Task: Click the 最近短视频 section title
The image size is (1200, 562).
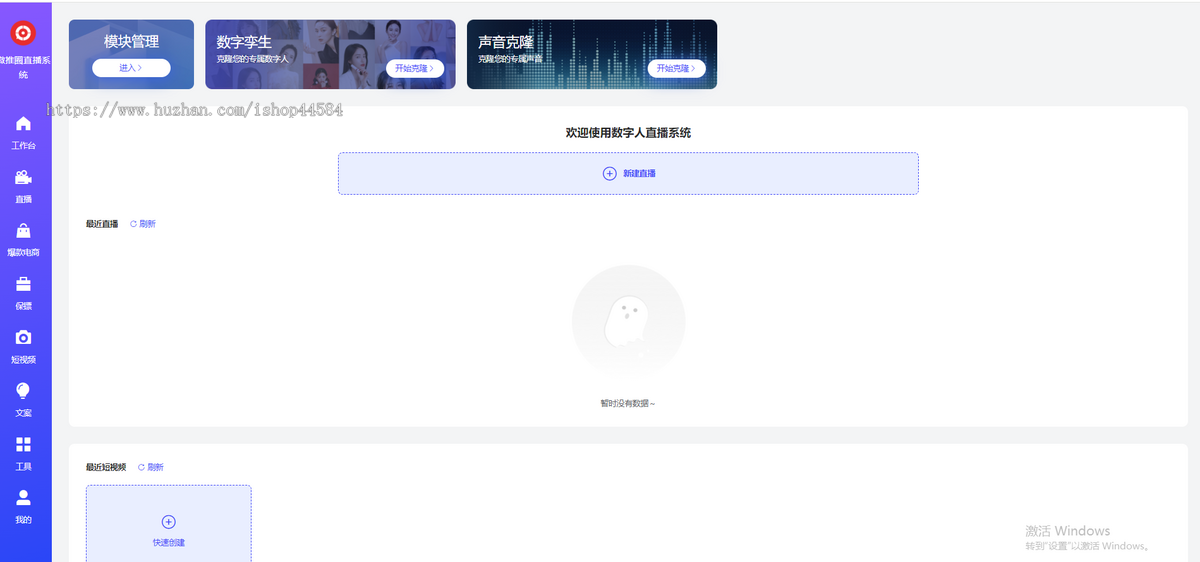Action: tap(106, 467)
